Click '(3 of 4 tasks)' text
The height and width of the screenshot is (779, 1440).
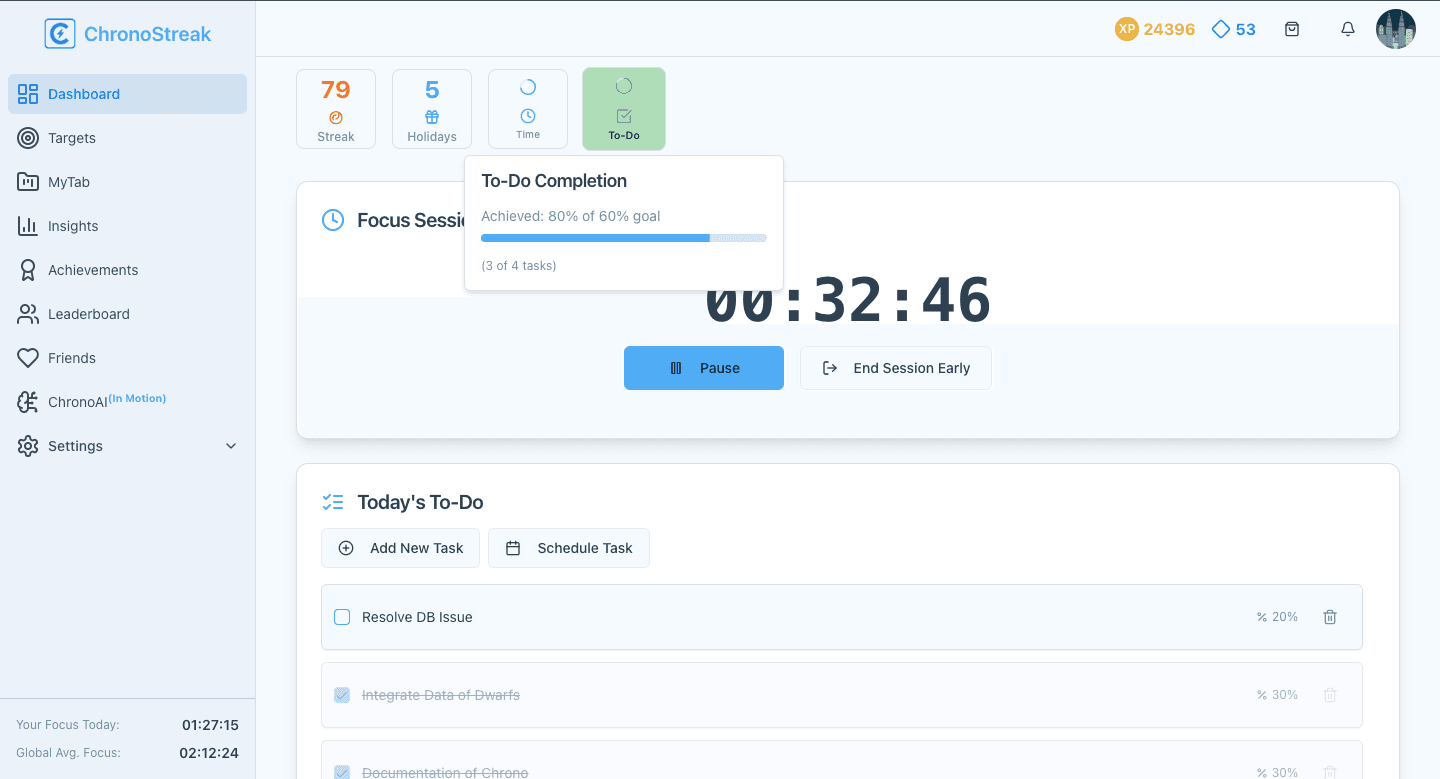(519, 266)
